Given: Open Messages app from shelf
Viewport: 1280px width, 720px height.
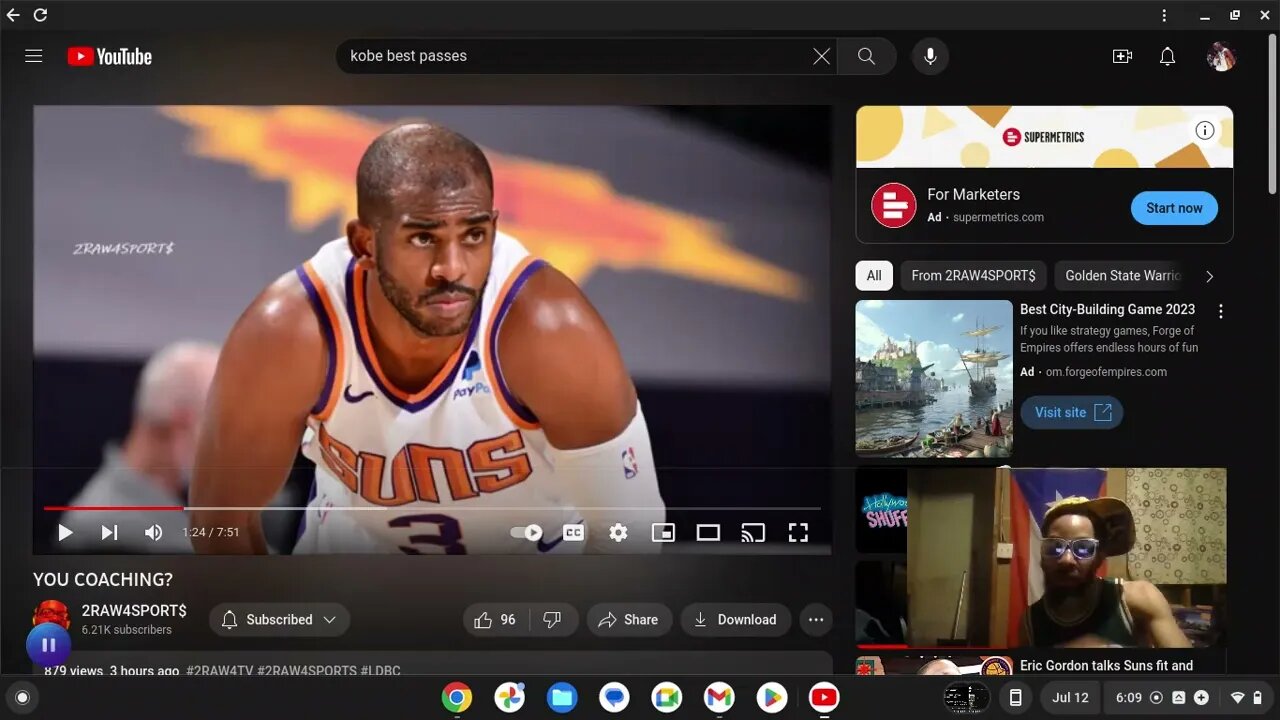Looking at the screenshot, I should pyautogui.click(x=614, y=697).
